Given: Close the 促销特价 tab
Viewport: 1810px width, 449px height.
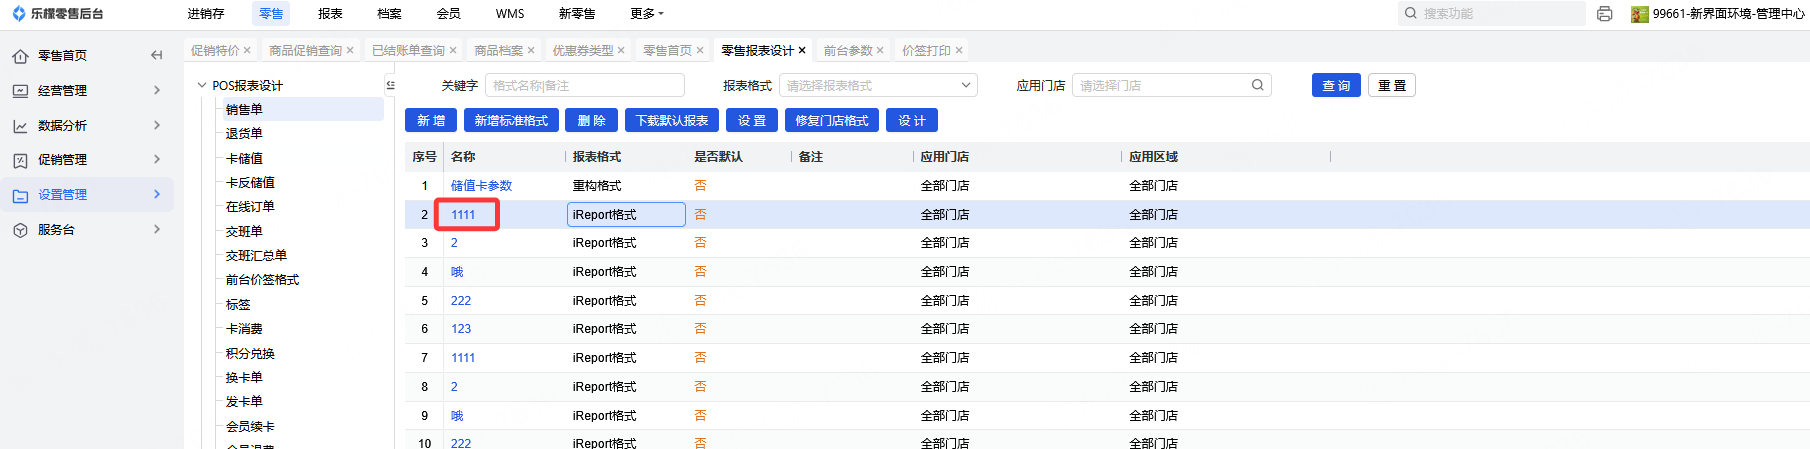Looking at the screenshot, I should click(x=247, y=50).
